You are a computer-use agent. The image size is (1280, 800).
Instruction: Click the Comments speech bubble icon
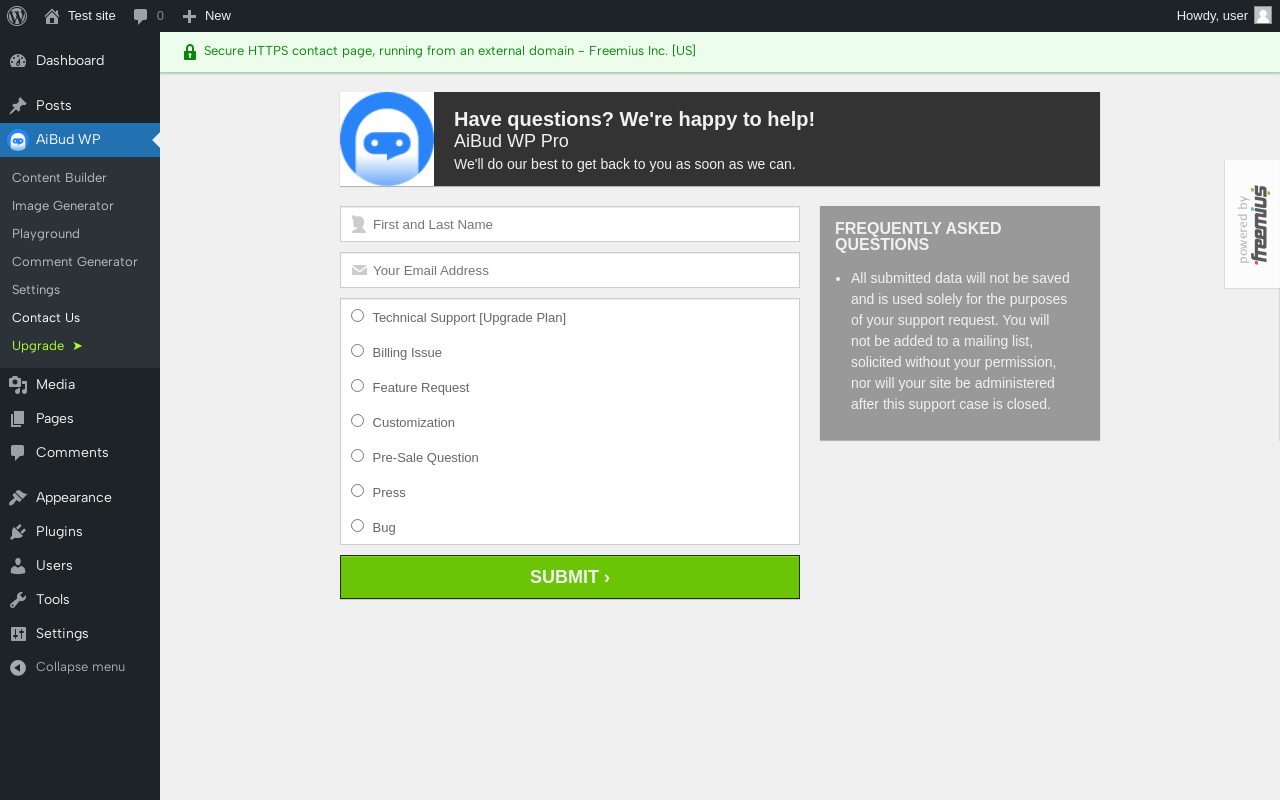pos(18,453)
